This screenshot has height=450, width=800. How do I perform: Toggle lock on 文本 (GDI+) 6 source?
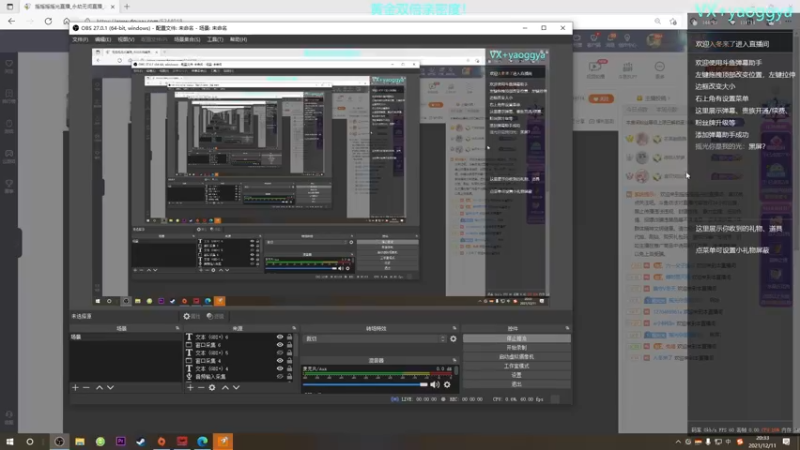pos(289,337)
